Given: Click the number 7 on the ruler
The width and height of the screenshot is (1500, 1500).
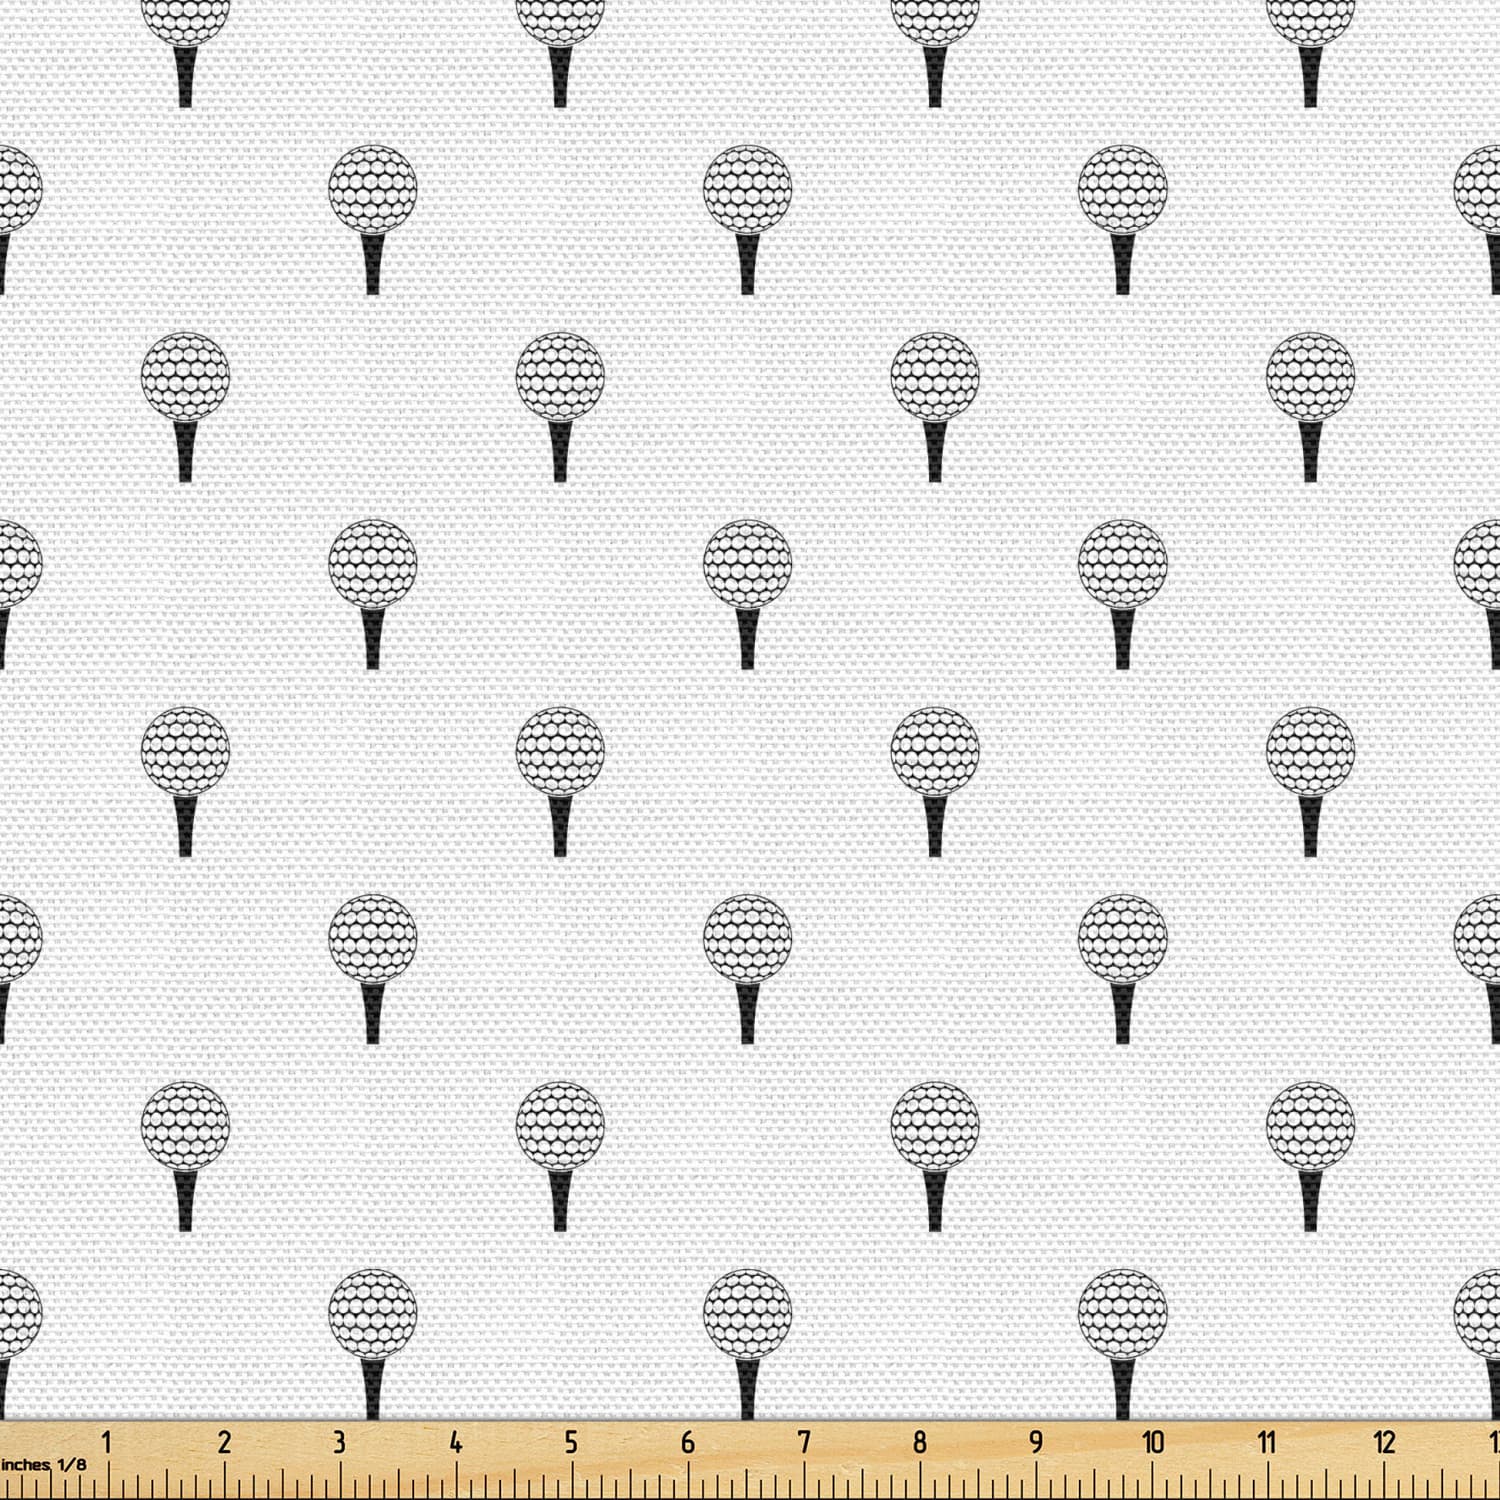Looking at the screenshot, I should pyautogui.click(x=804, y=1442).
